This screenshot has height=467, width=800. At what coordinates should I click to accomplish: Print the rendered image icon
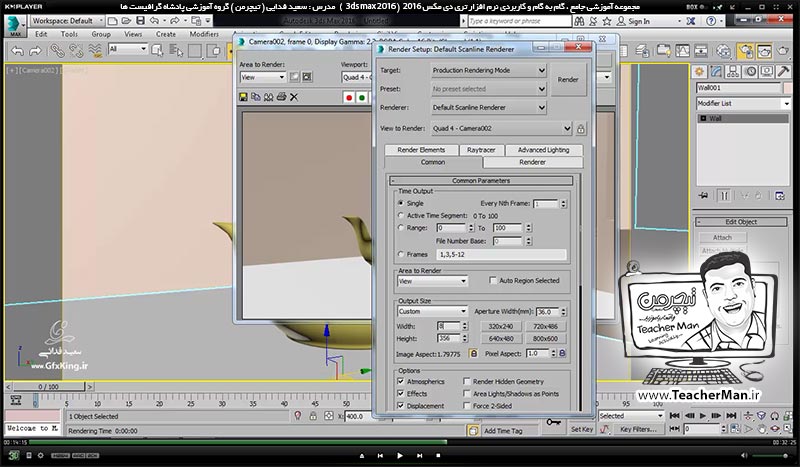point(281,97)
